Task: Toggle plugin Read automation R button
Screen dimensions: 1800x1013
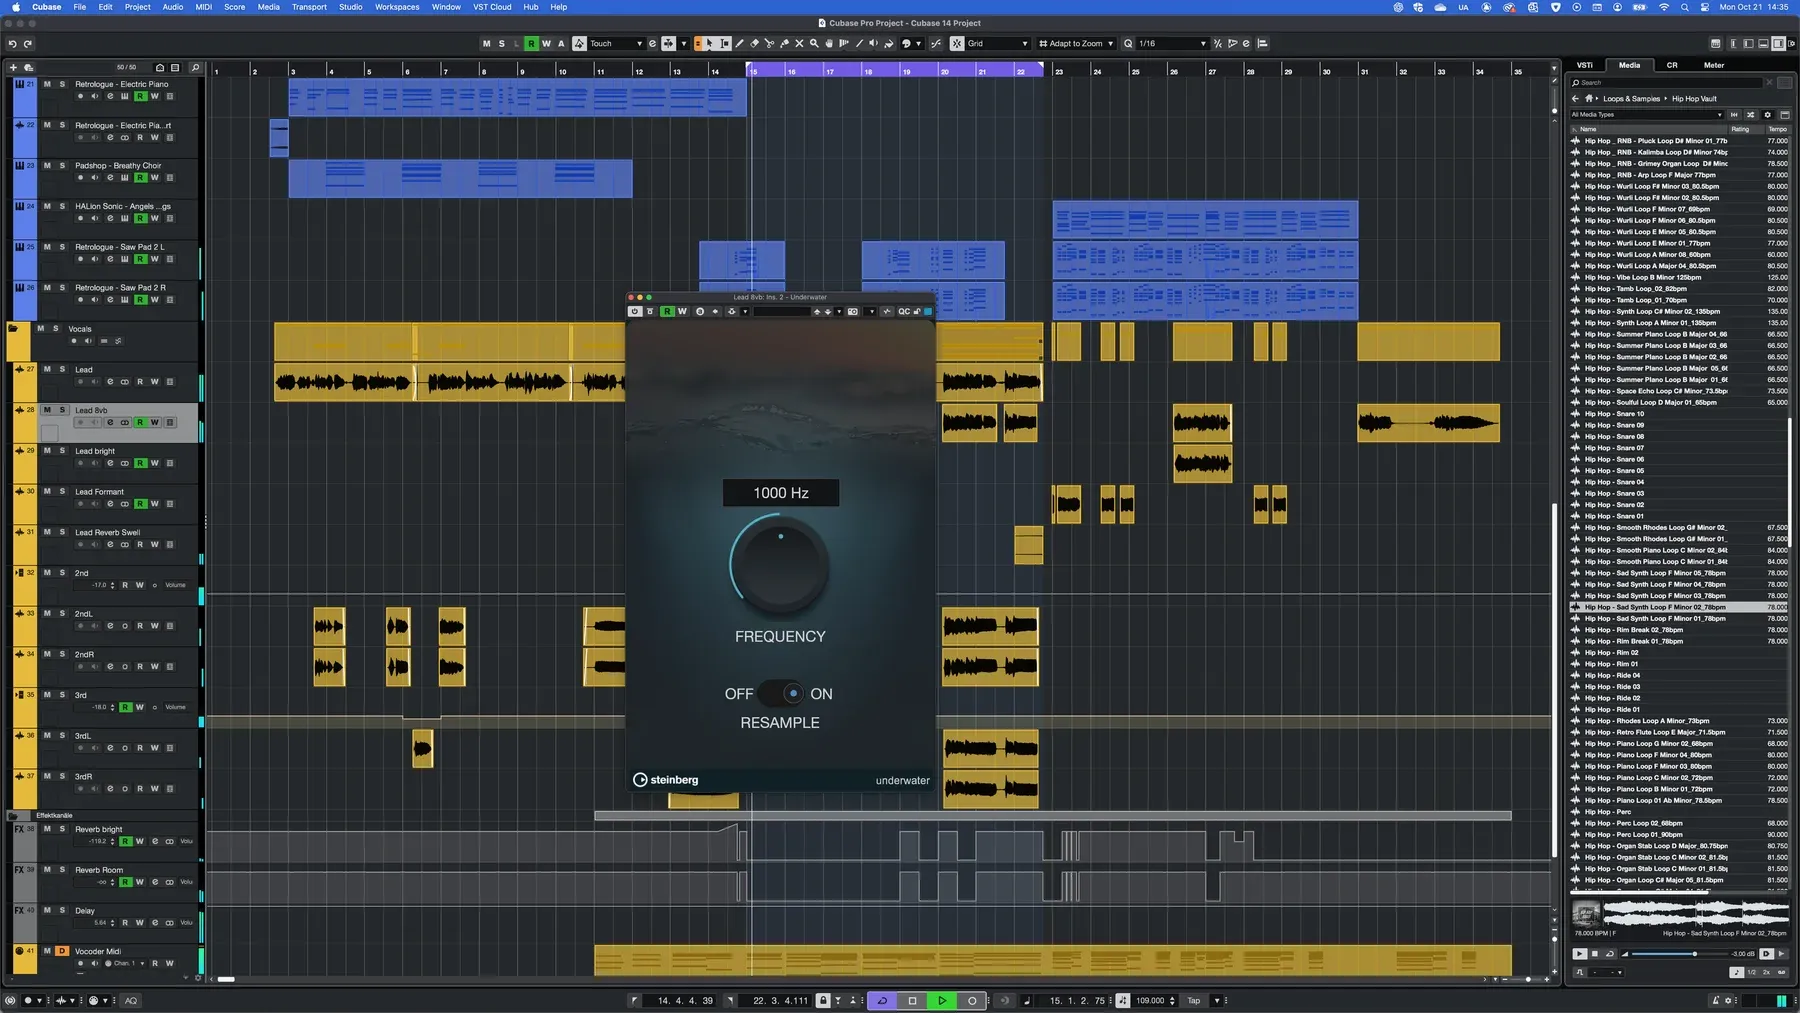Action: 667,311
